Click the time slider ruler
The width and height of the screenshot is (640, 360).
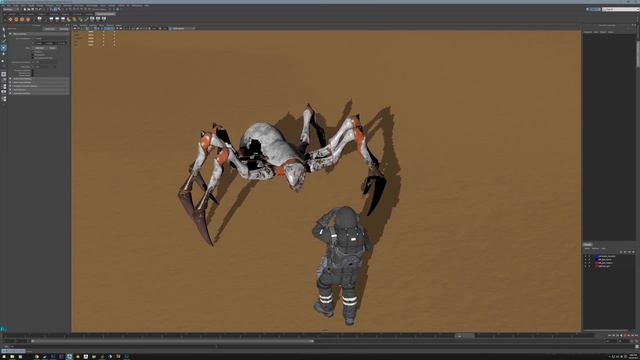[300, 336]
